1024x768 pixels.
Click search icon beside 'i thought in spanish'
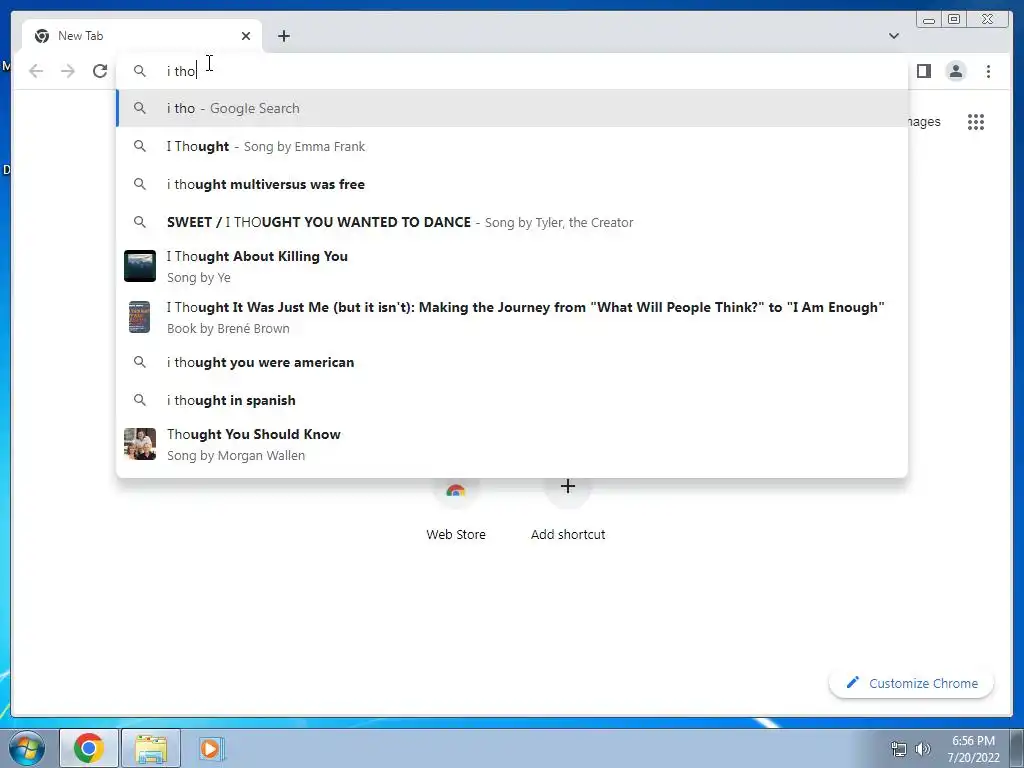point(140,400)
